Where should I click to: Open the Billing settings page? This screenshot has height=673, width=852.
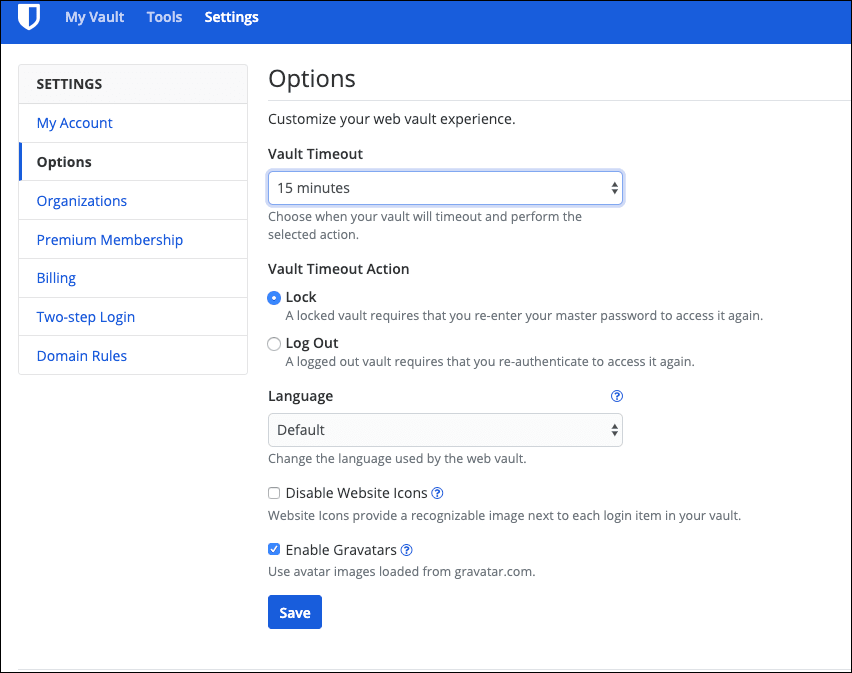pyautogui.click(x=56, y=278)
